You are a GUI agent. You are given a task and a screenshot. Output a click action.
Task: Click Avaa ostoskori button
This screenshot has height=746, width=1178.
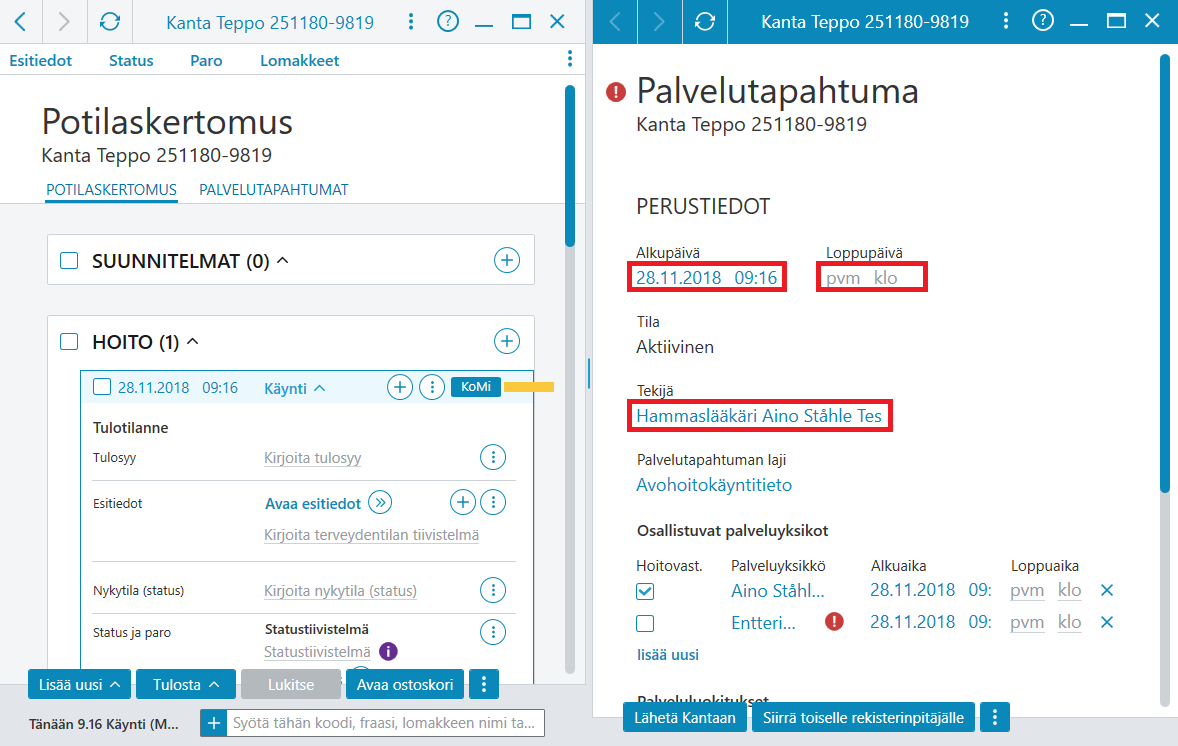pos(405,684)
